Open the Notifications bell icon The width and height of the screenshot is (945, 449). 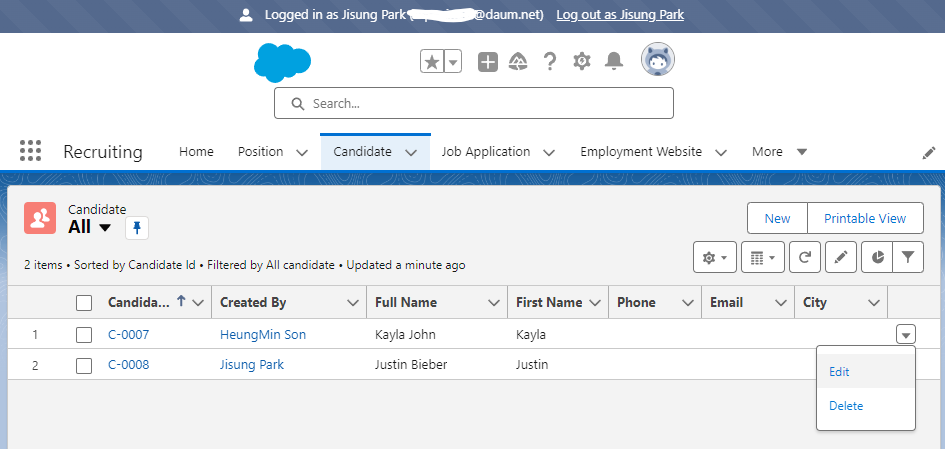coord(614,62)
